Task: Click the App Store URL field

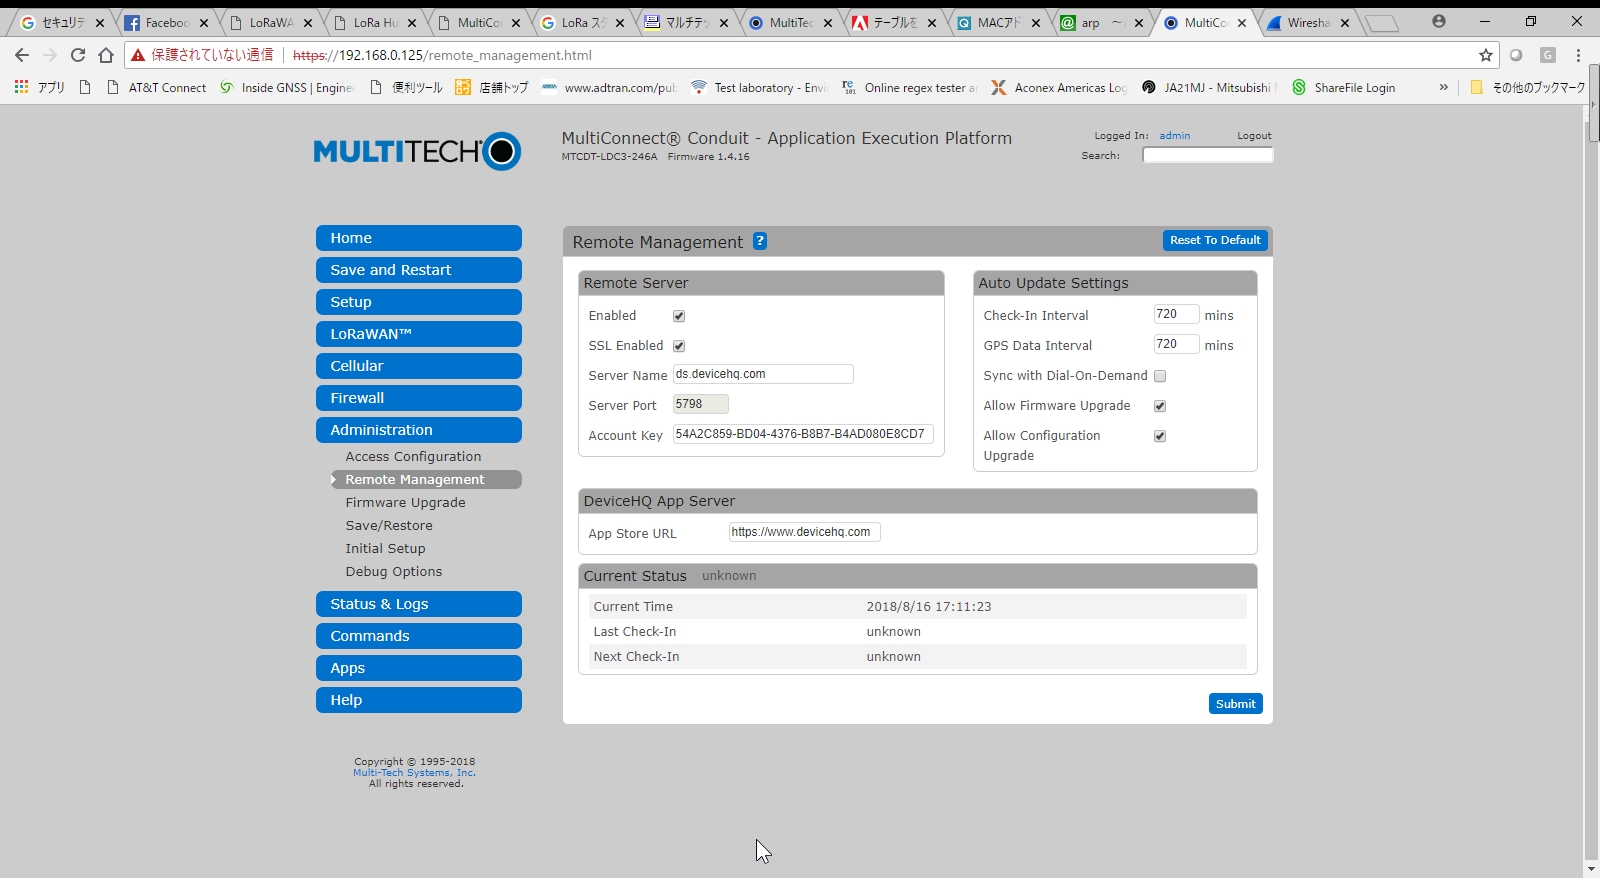Action: pos(805,532)
